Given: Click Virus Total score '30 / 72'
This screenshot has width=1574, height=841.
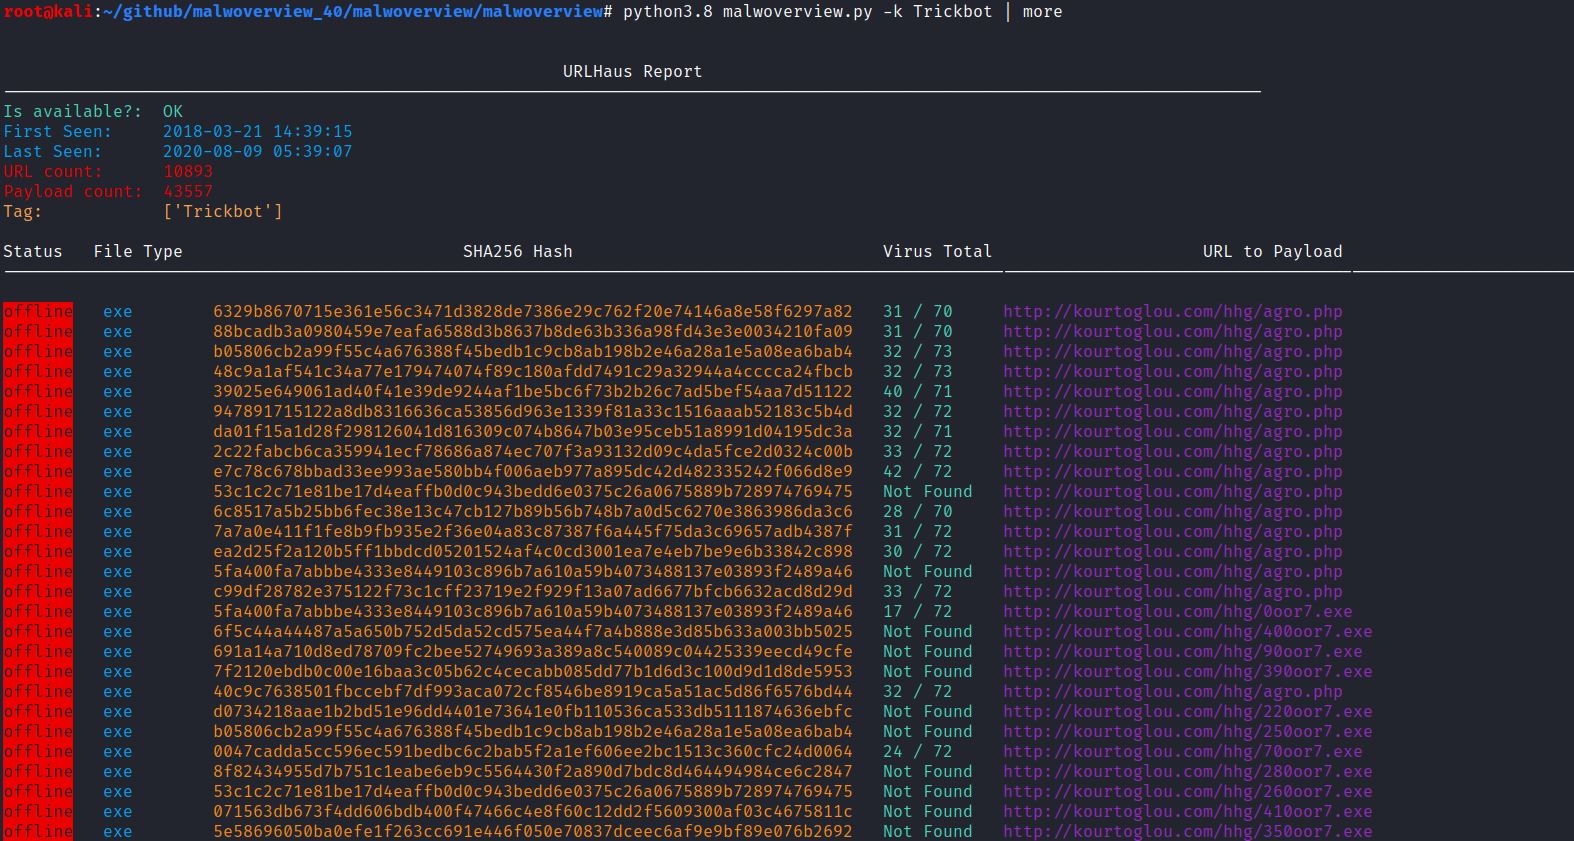Looking at the screenshot, I should tap(917, 552).
